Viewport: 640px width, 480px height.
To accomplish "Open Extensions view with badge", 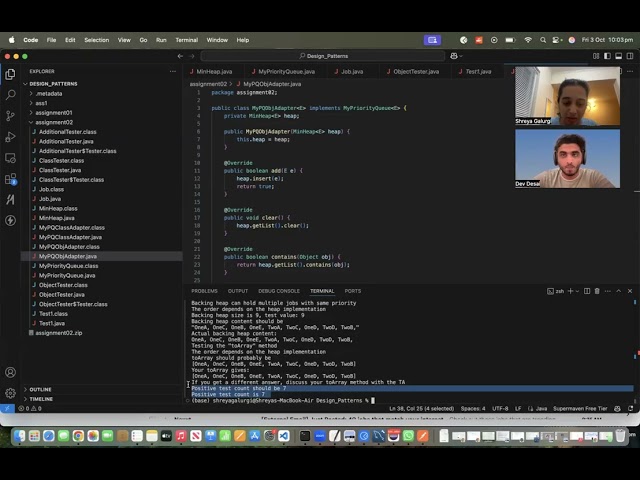I will 10,179.
